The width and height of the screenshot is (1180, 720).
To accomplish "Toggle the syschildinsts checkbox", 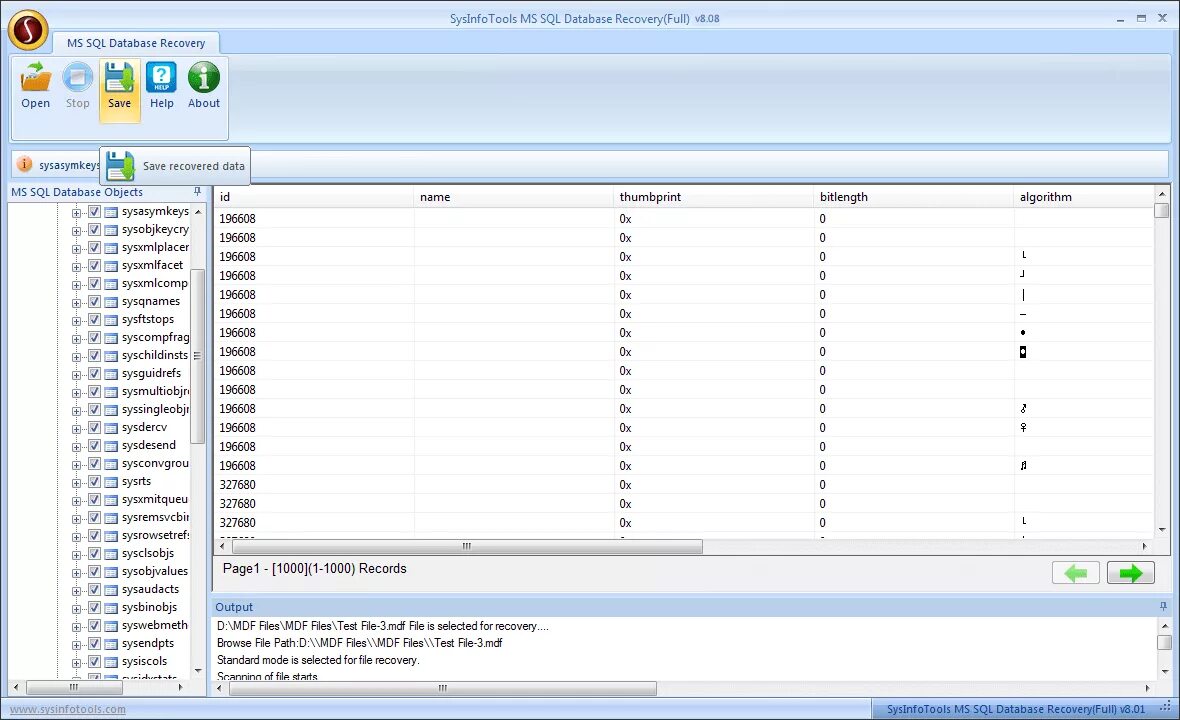I will [x=94, y=355].
